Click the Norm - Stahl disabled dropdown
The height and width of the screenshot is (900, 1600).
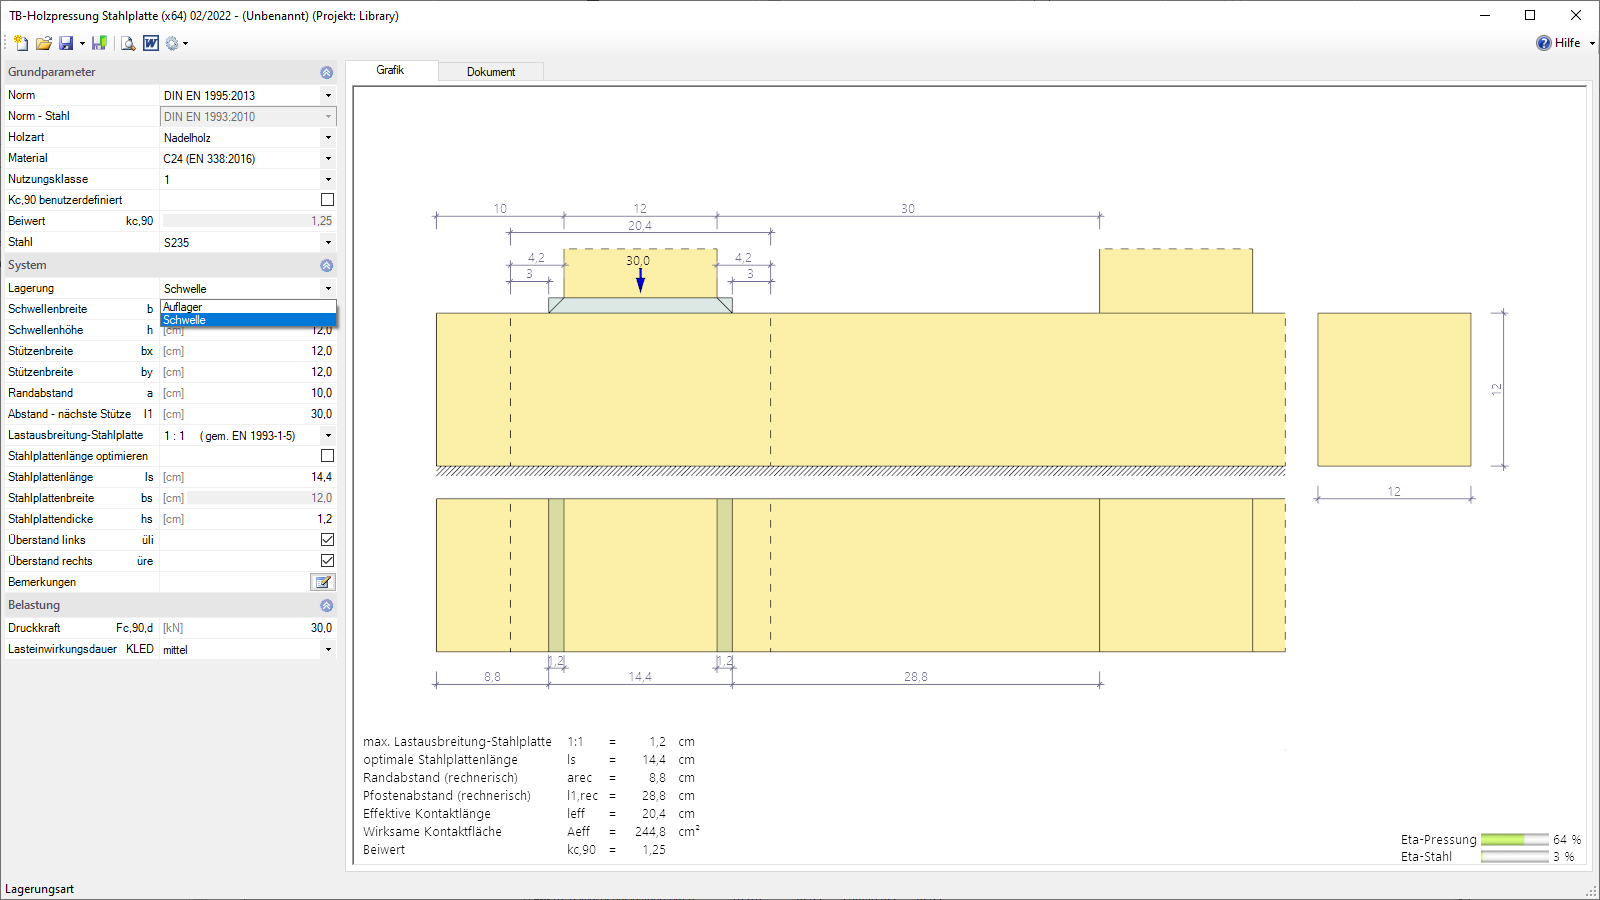(248, 117)
